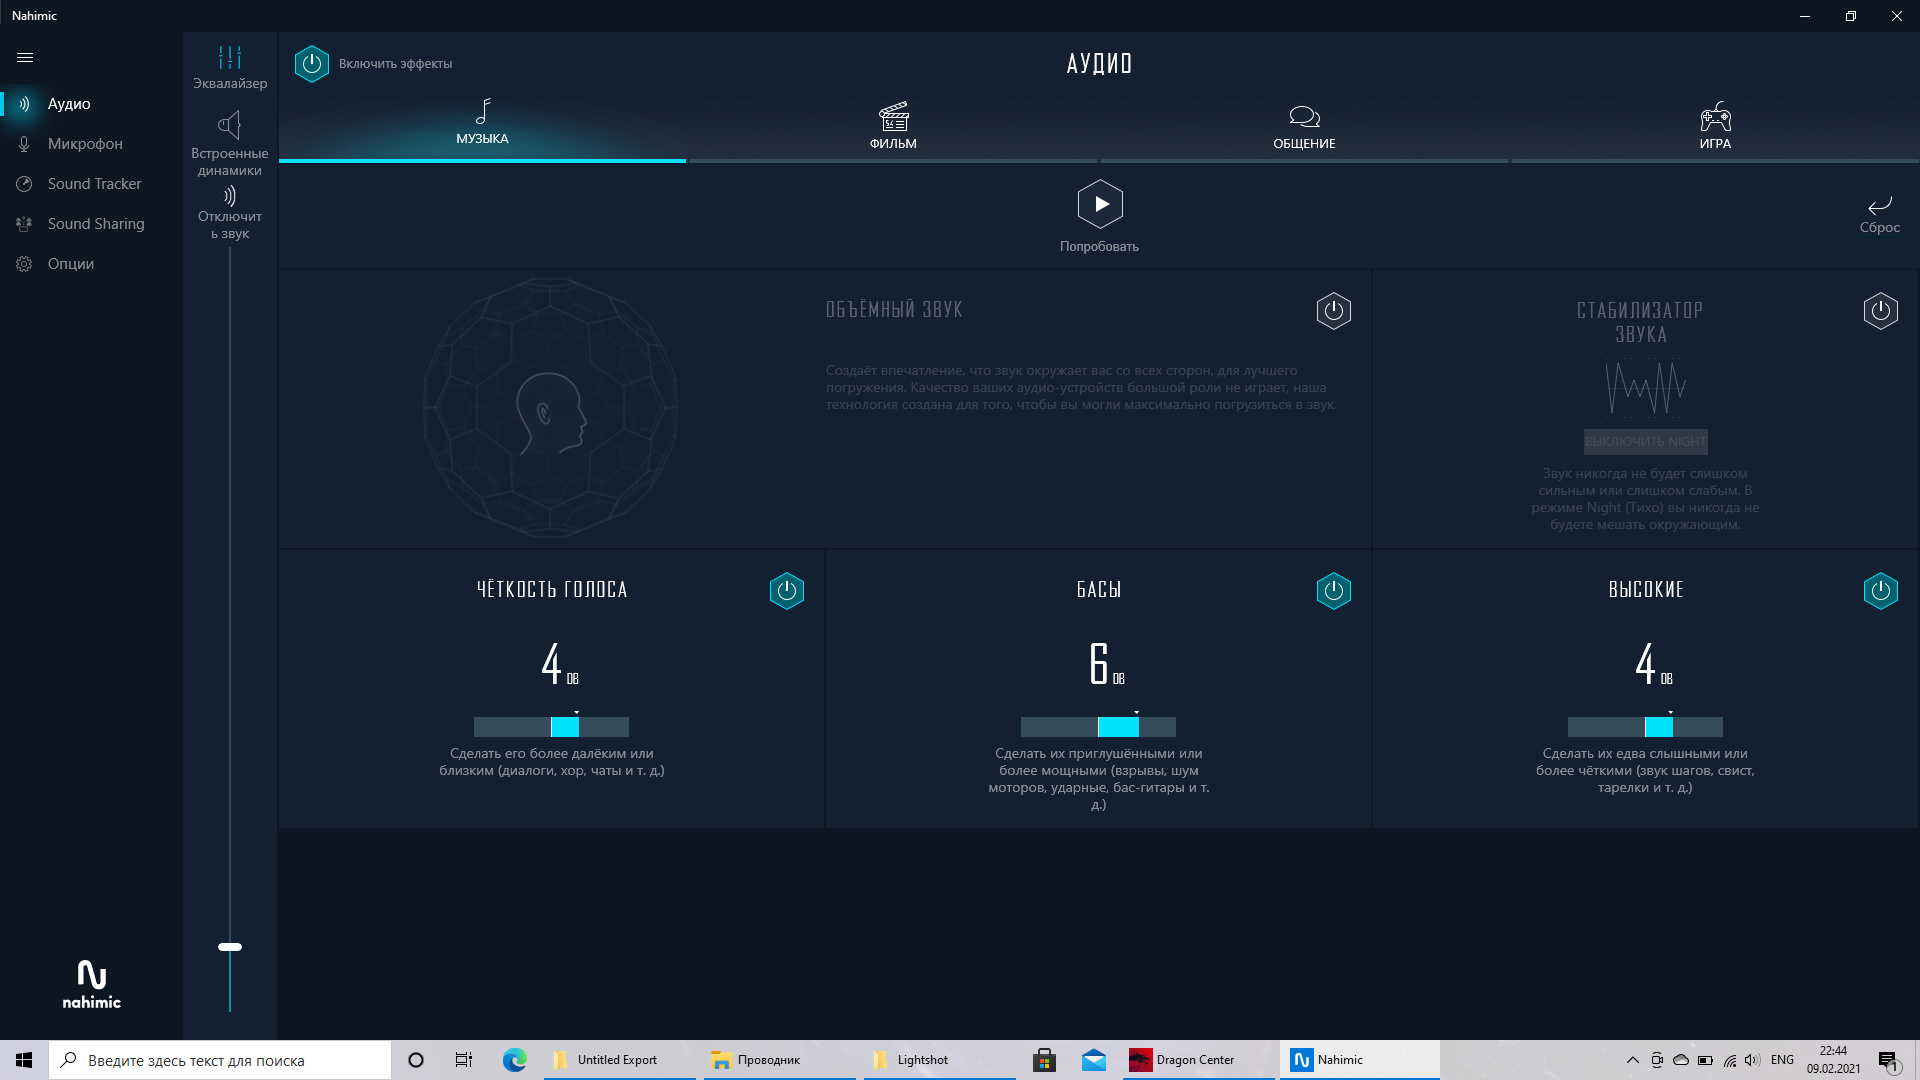This screenshot has height=1080, width=1920.
Task: Click the Сброс reset button
Action: point(1879,213)
